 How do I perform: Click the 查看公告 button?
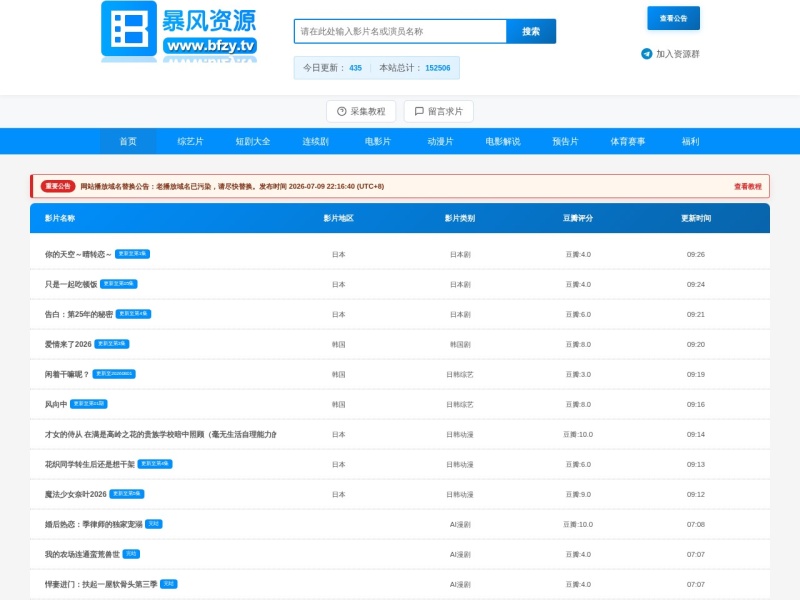point(673,18)
